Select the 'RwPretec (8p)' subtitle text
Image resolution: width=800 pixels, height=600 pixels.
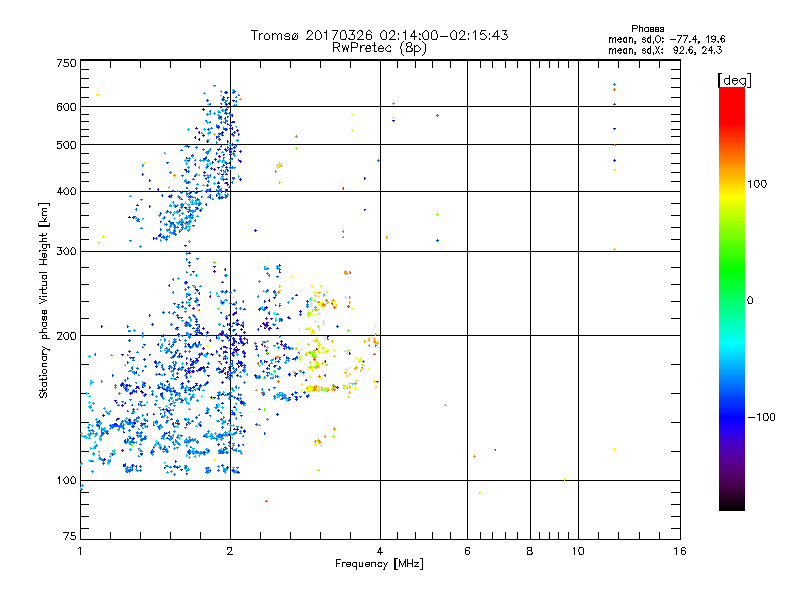tap(379, 48)
